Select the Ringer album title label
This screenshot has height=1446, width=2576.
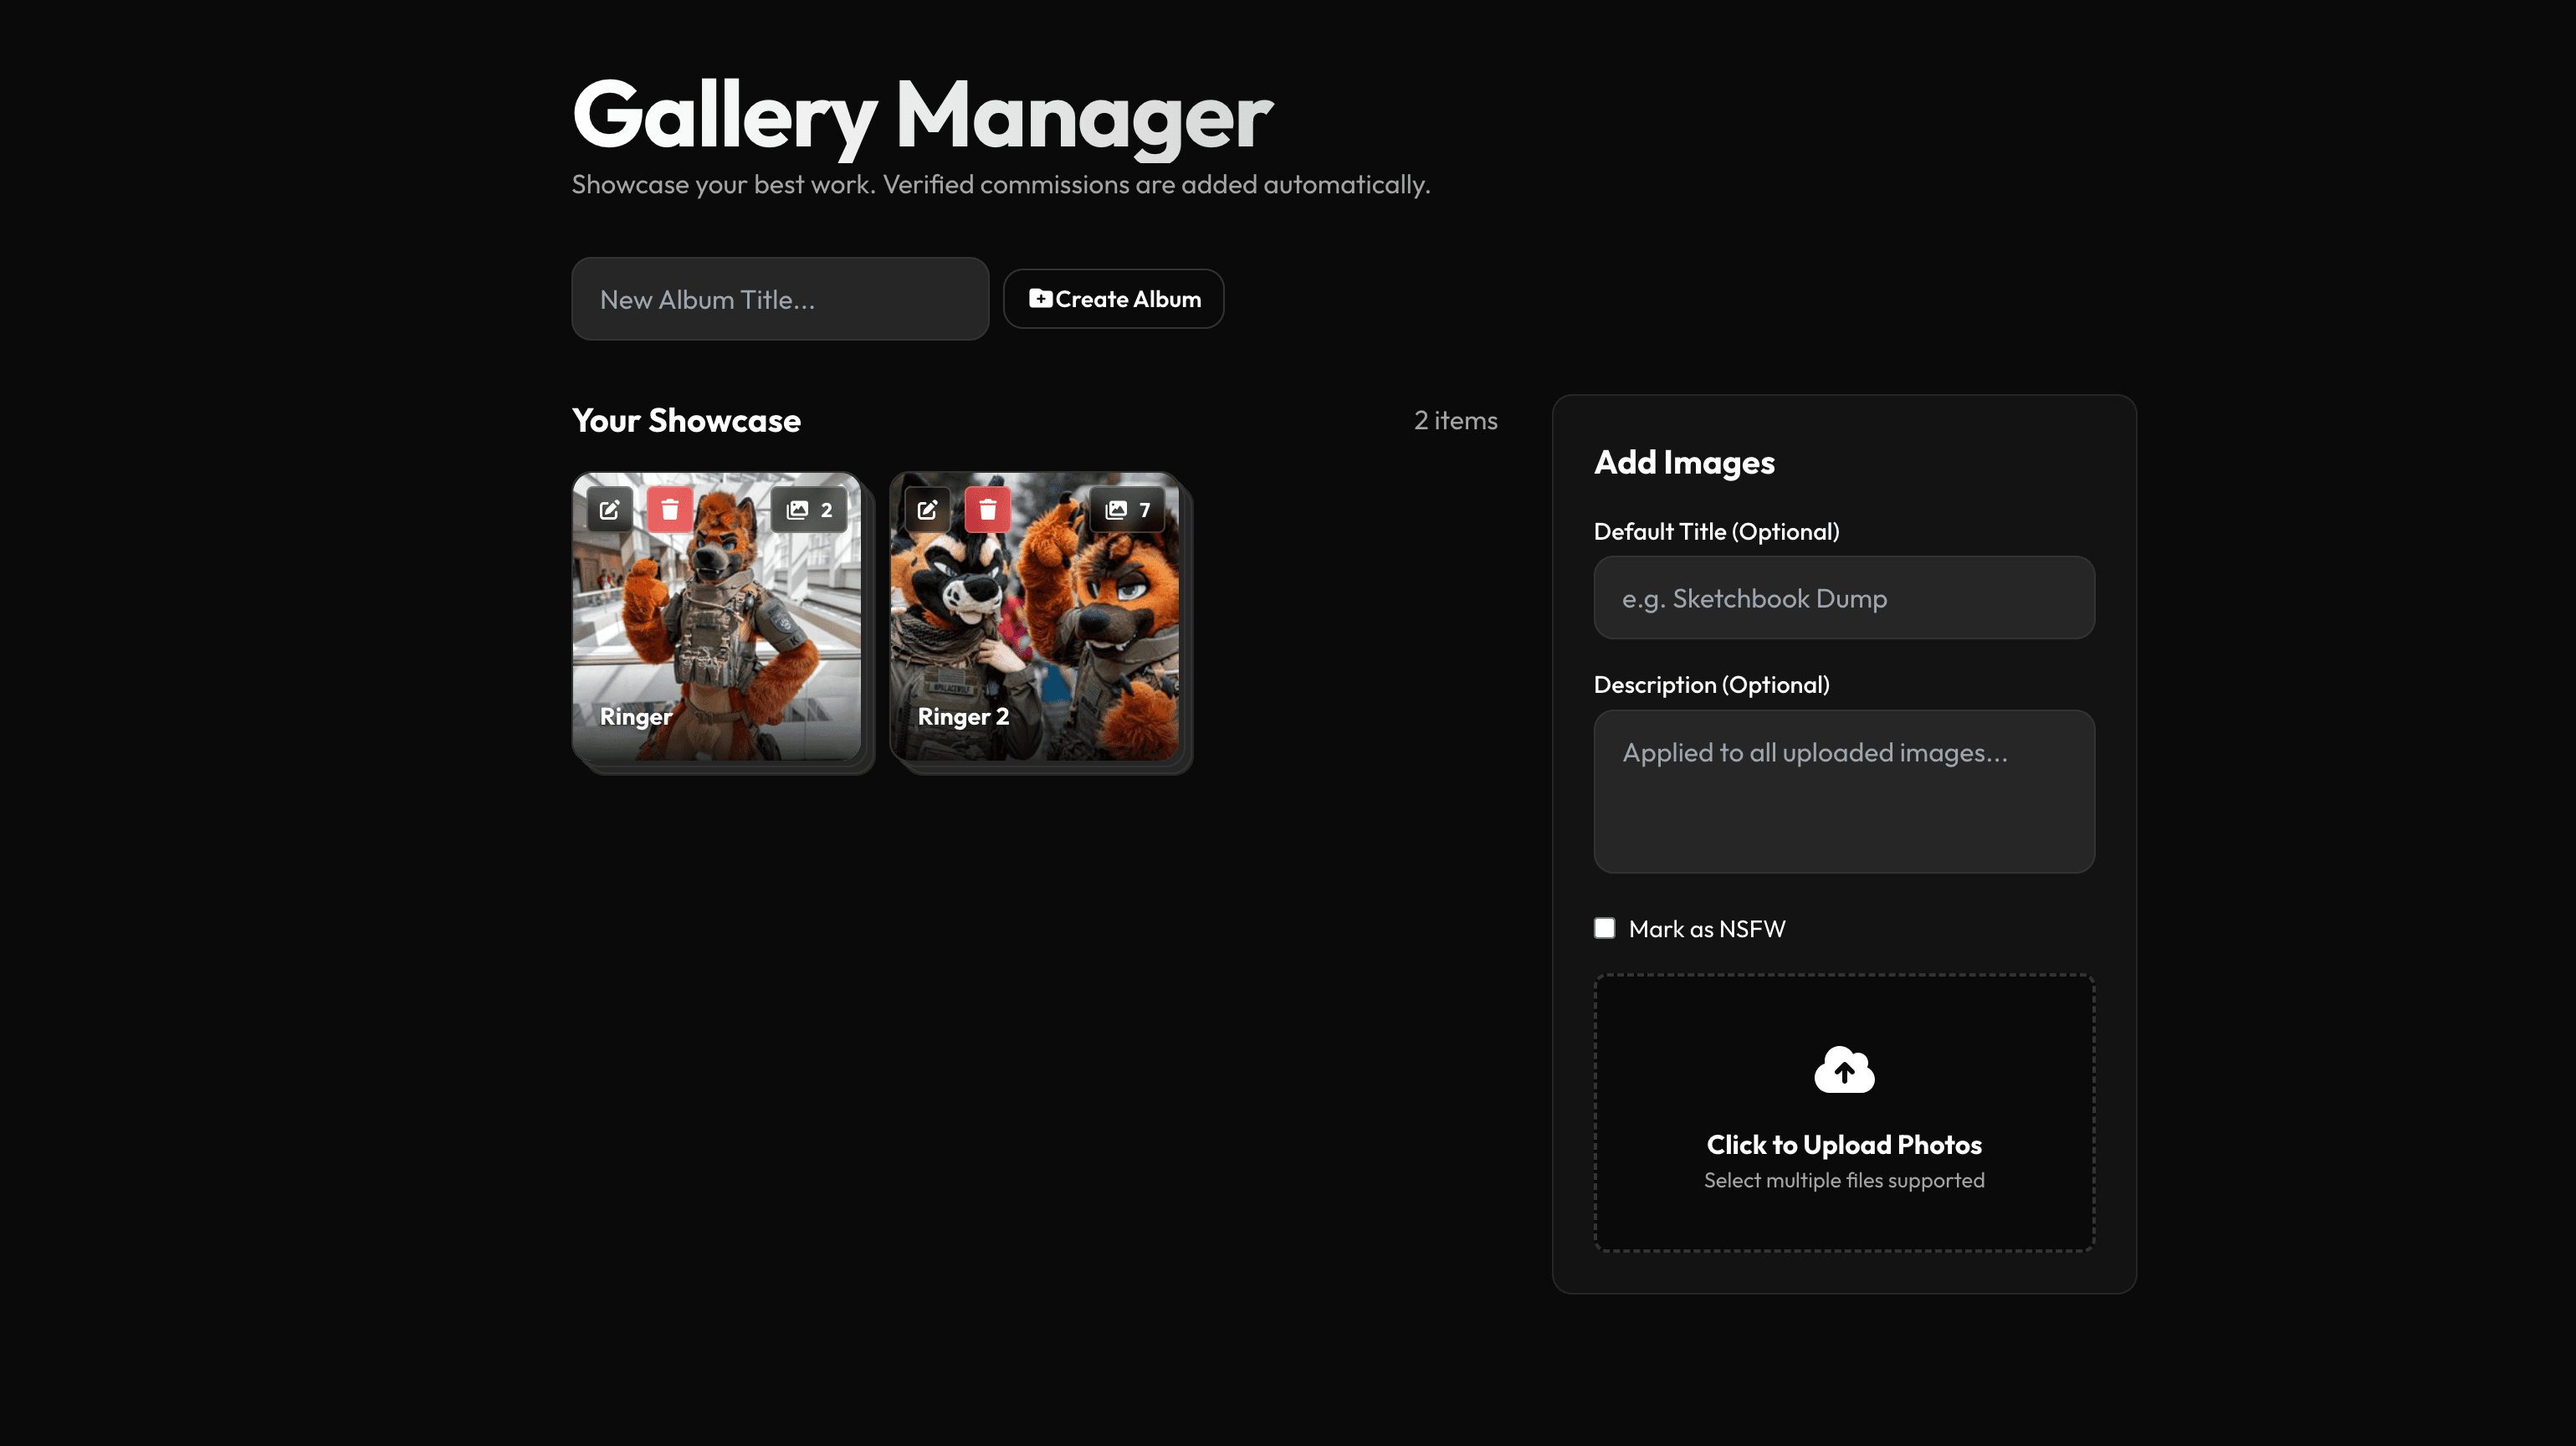(x=636, y=716)
